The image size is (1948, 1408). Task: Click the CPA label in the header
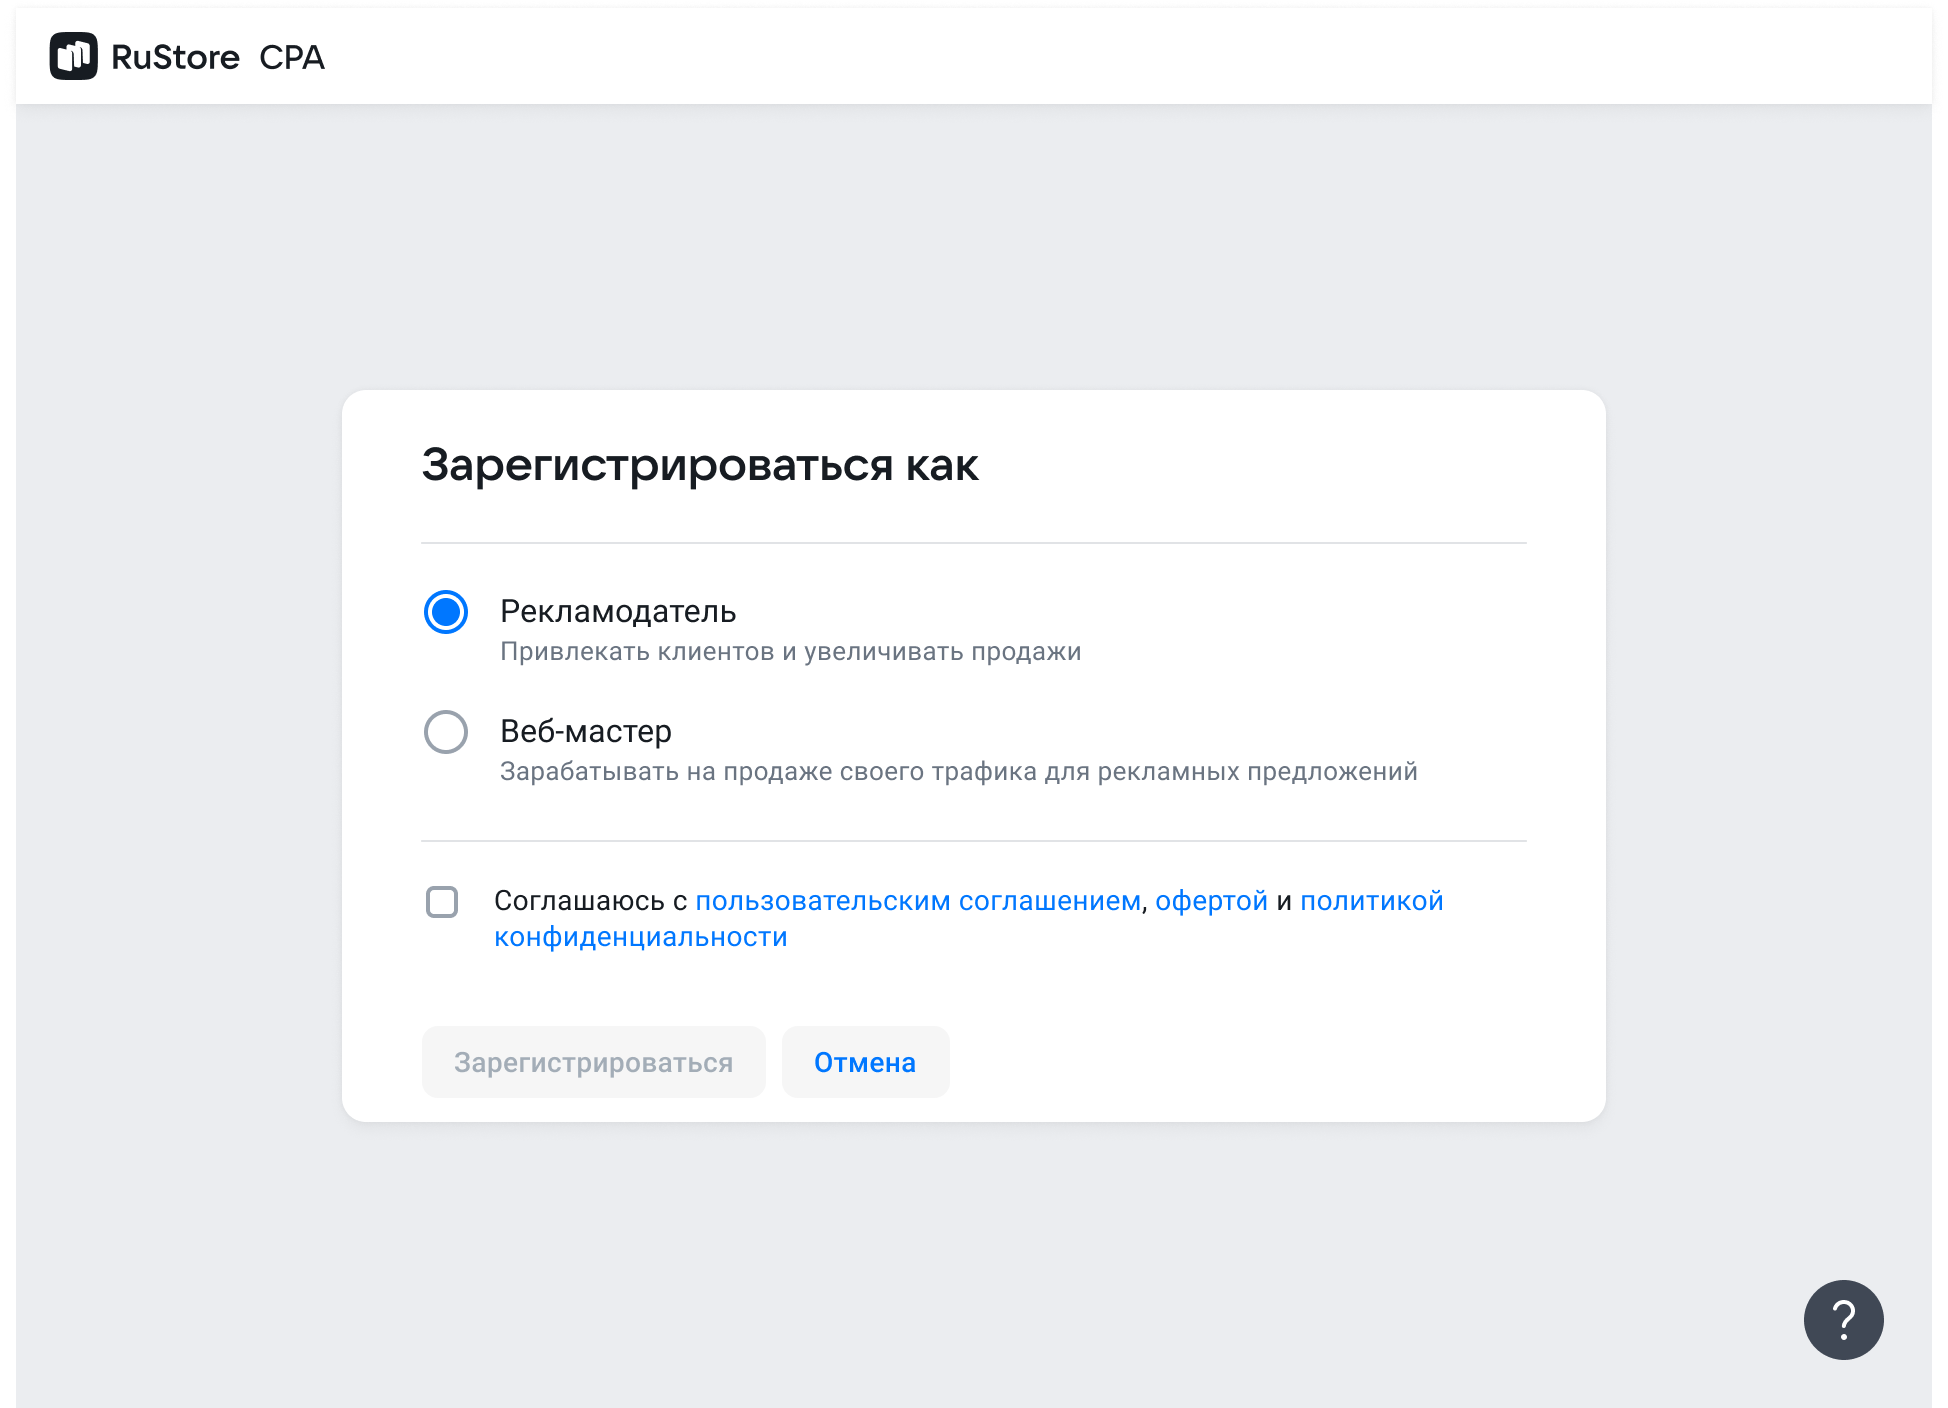pos(292,57)
